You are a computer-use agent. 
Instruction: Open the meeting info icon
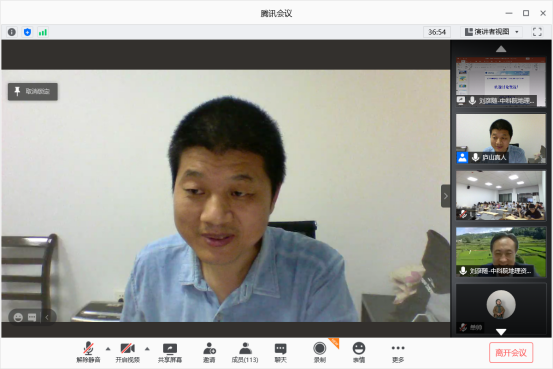point(12,32)
